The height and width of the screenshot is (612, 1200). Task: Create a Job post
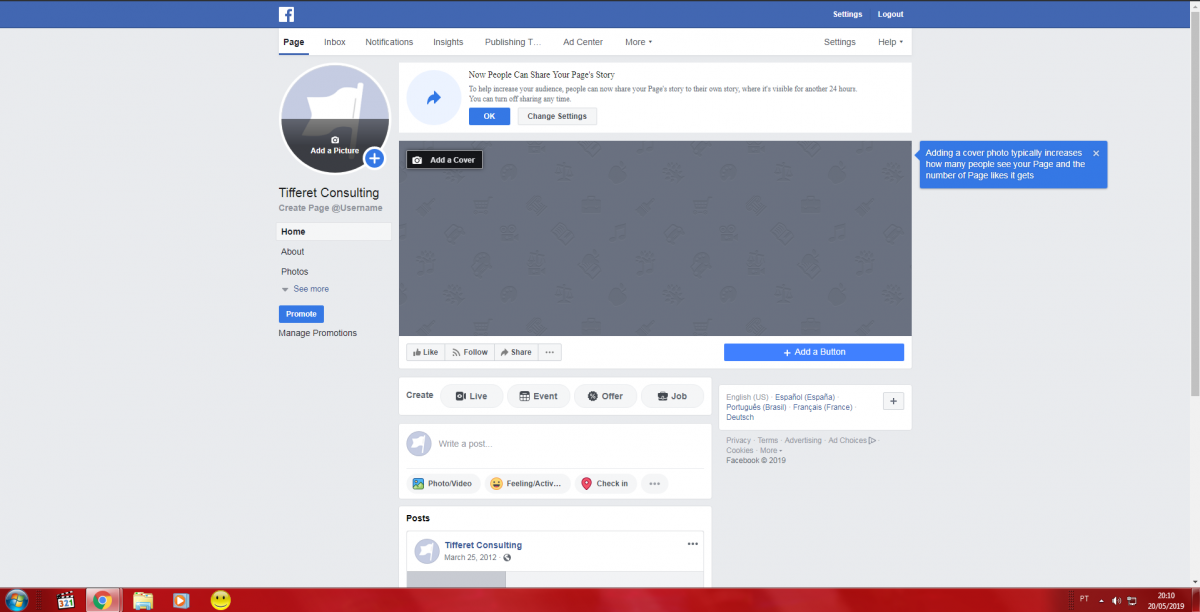(x=672, y=396)
